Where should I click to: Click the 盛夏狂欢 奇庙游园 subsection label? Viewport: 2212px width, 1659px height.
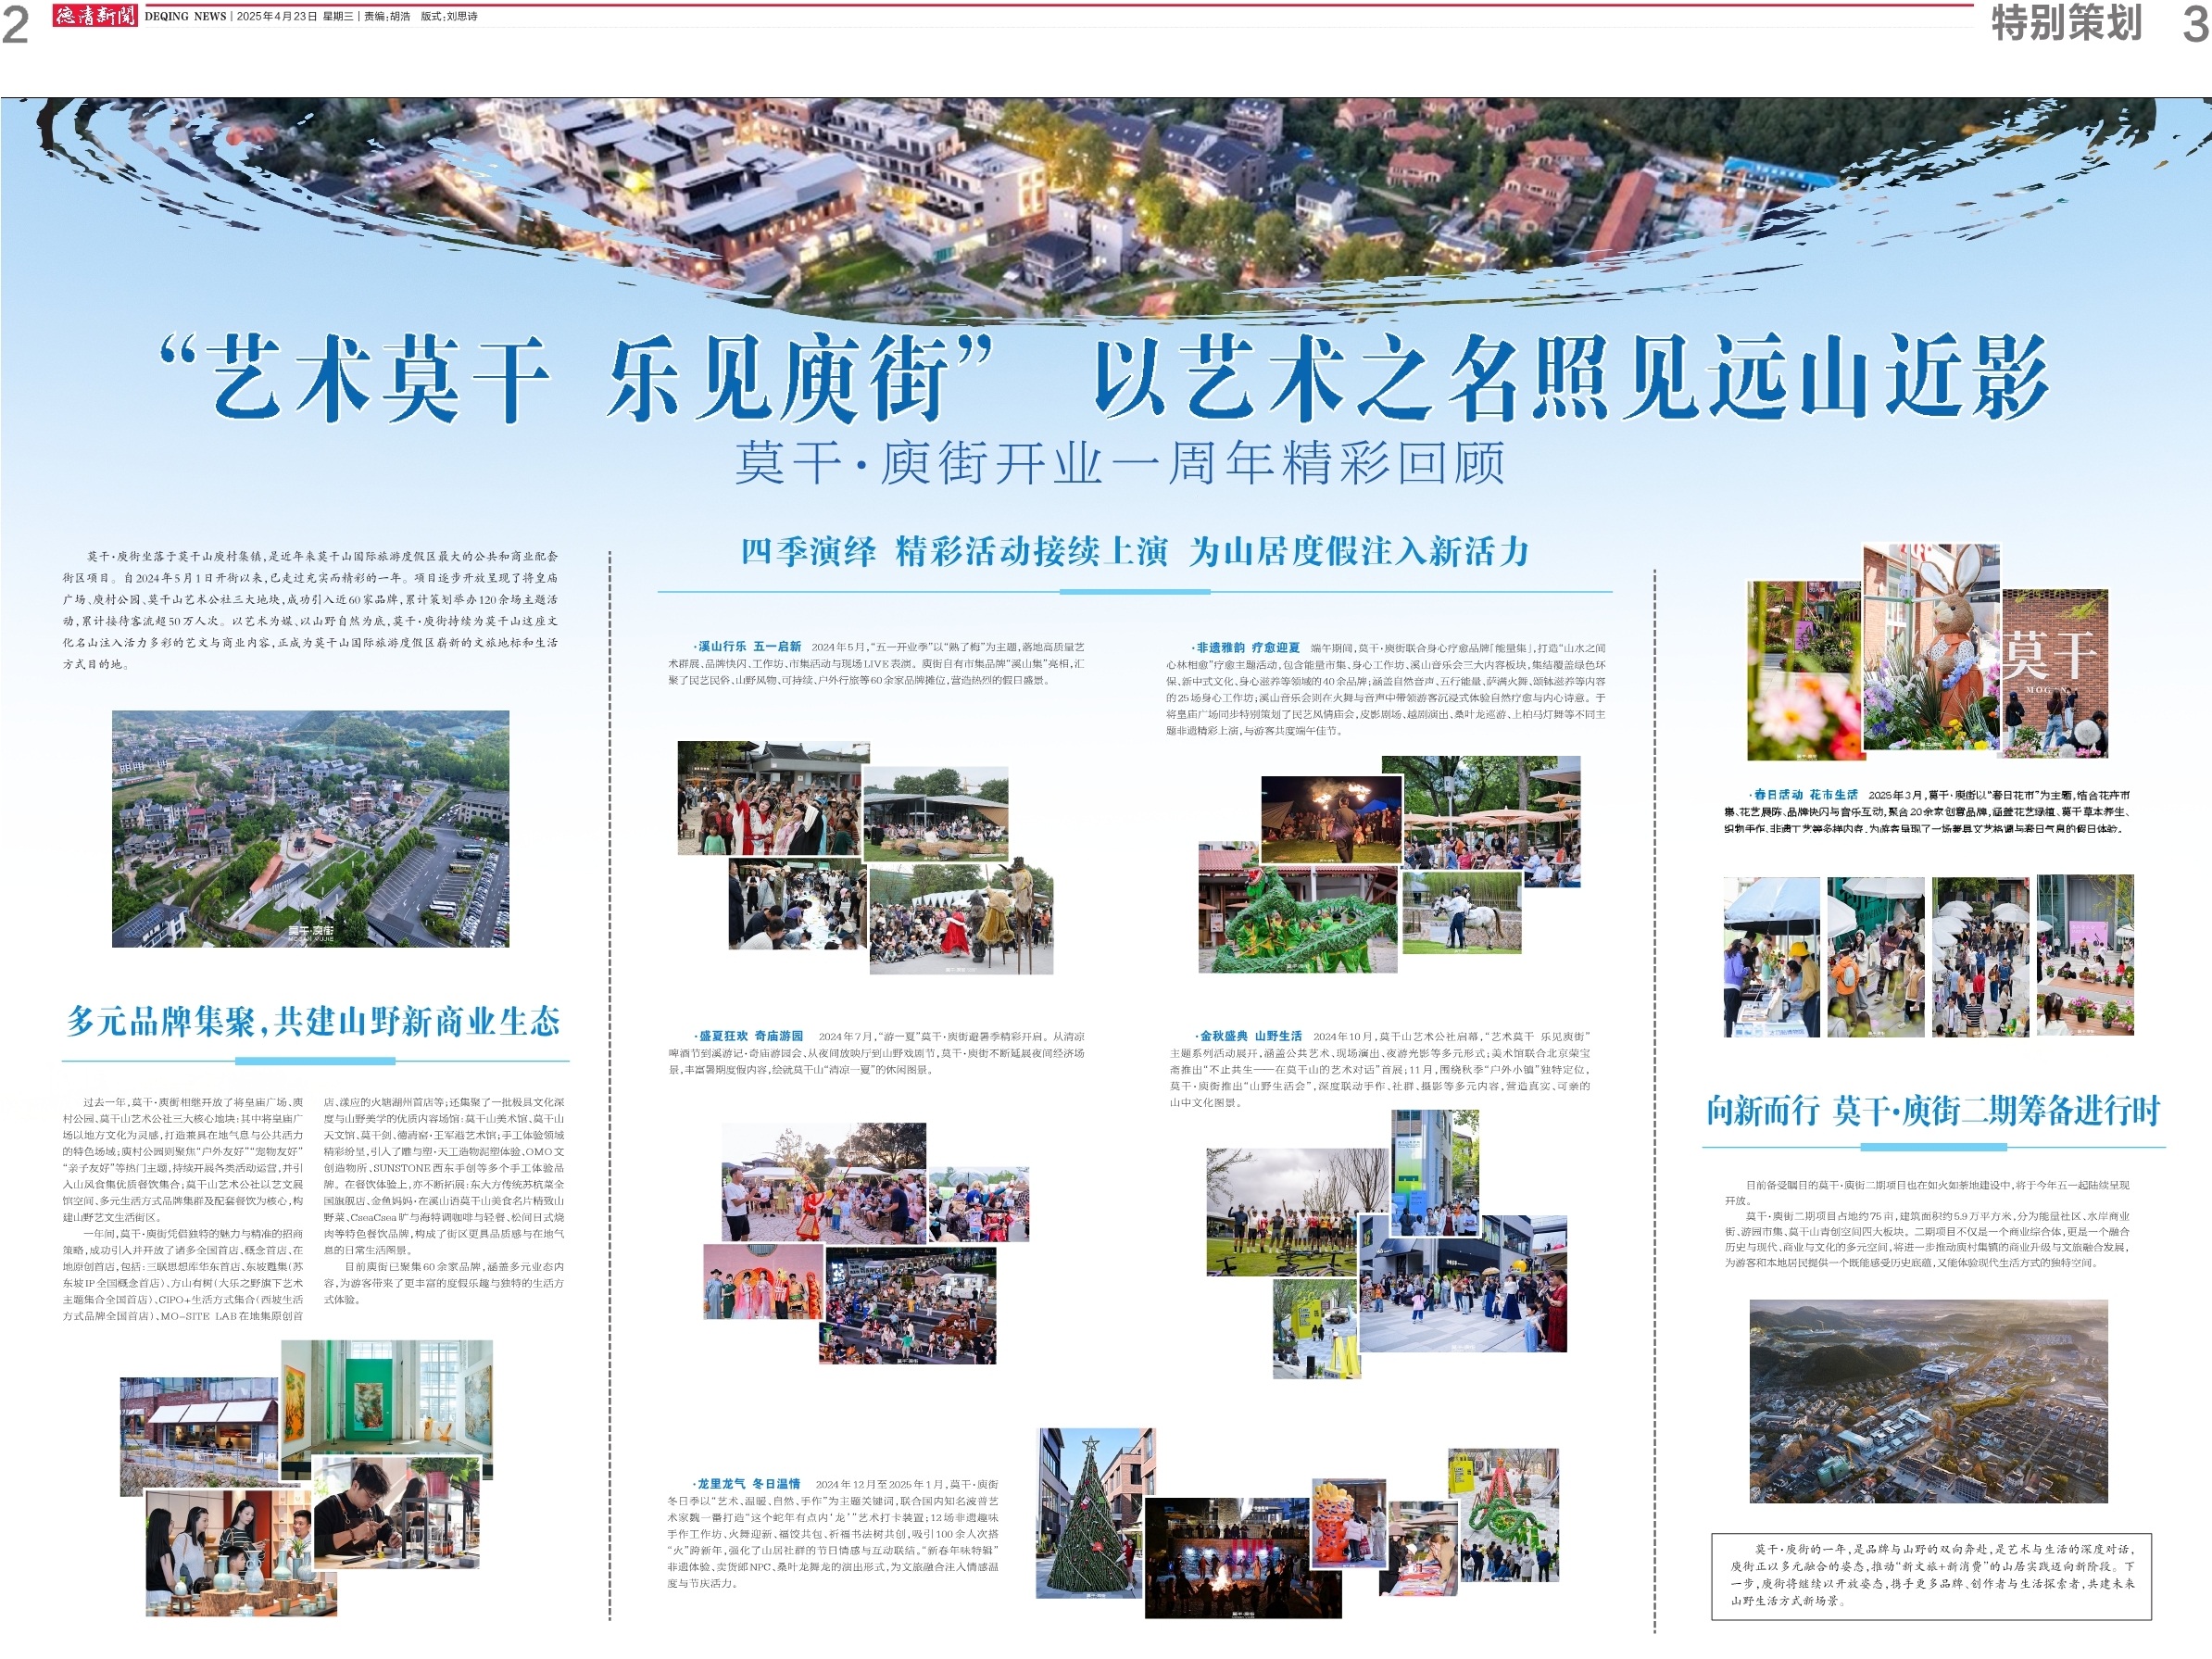click(750, 1036)
